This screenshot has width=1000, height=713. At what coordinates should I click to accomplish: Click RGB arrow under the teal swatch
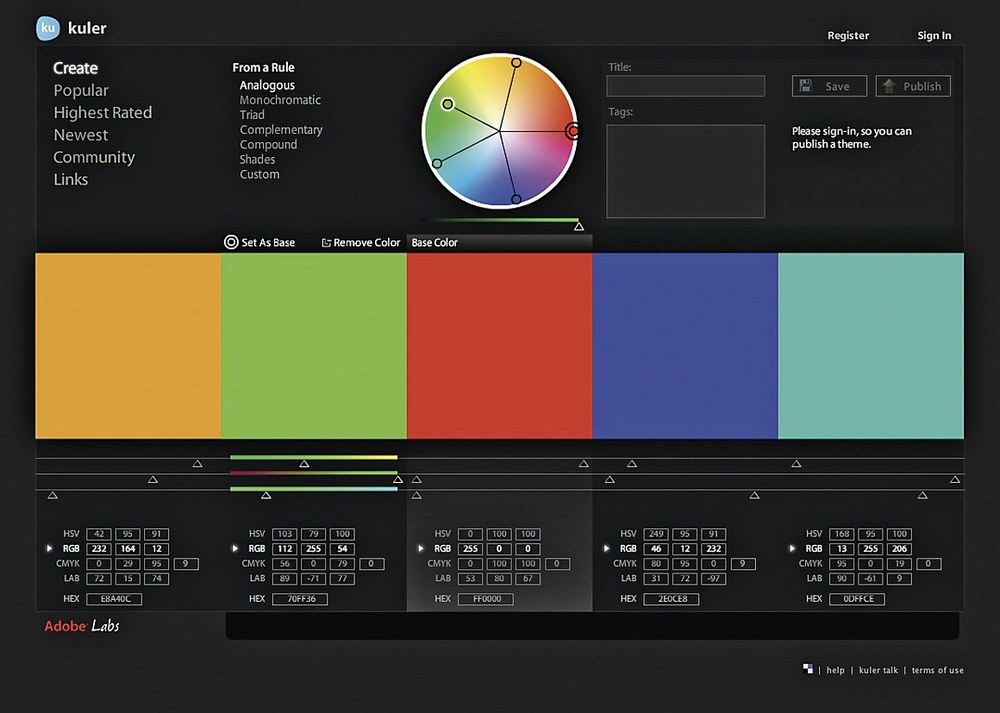point(793,549)
